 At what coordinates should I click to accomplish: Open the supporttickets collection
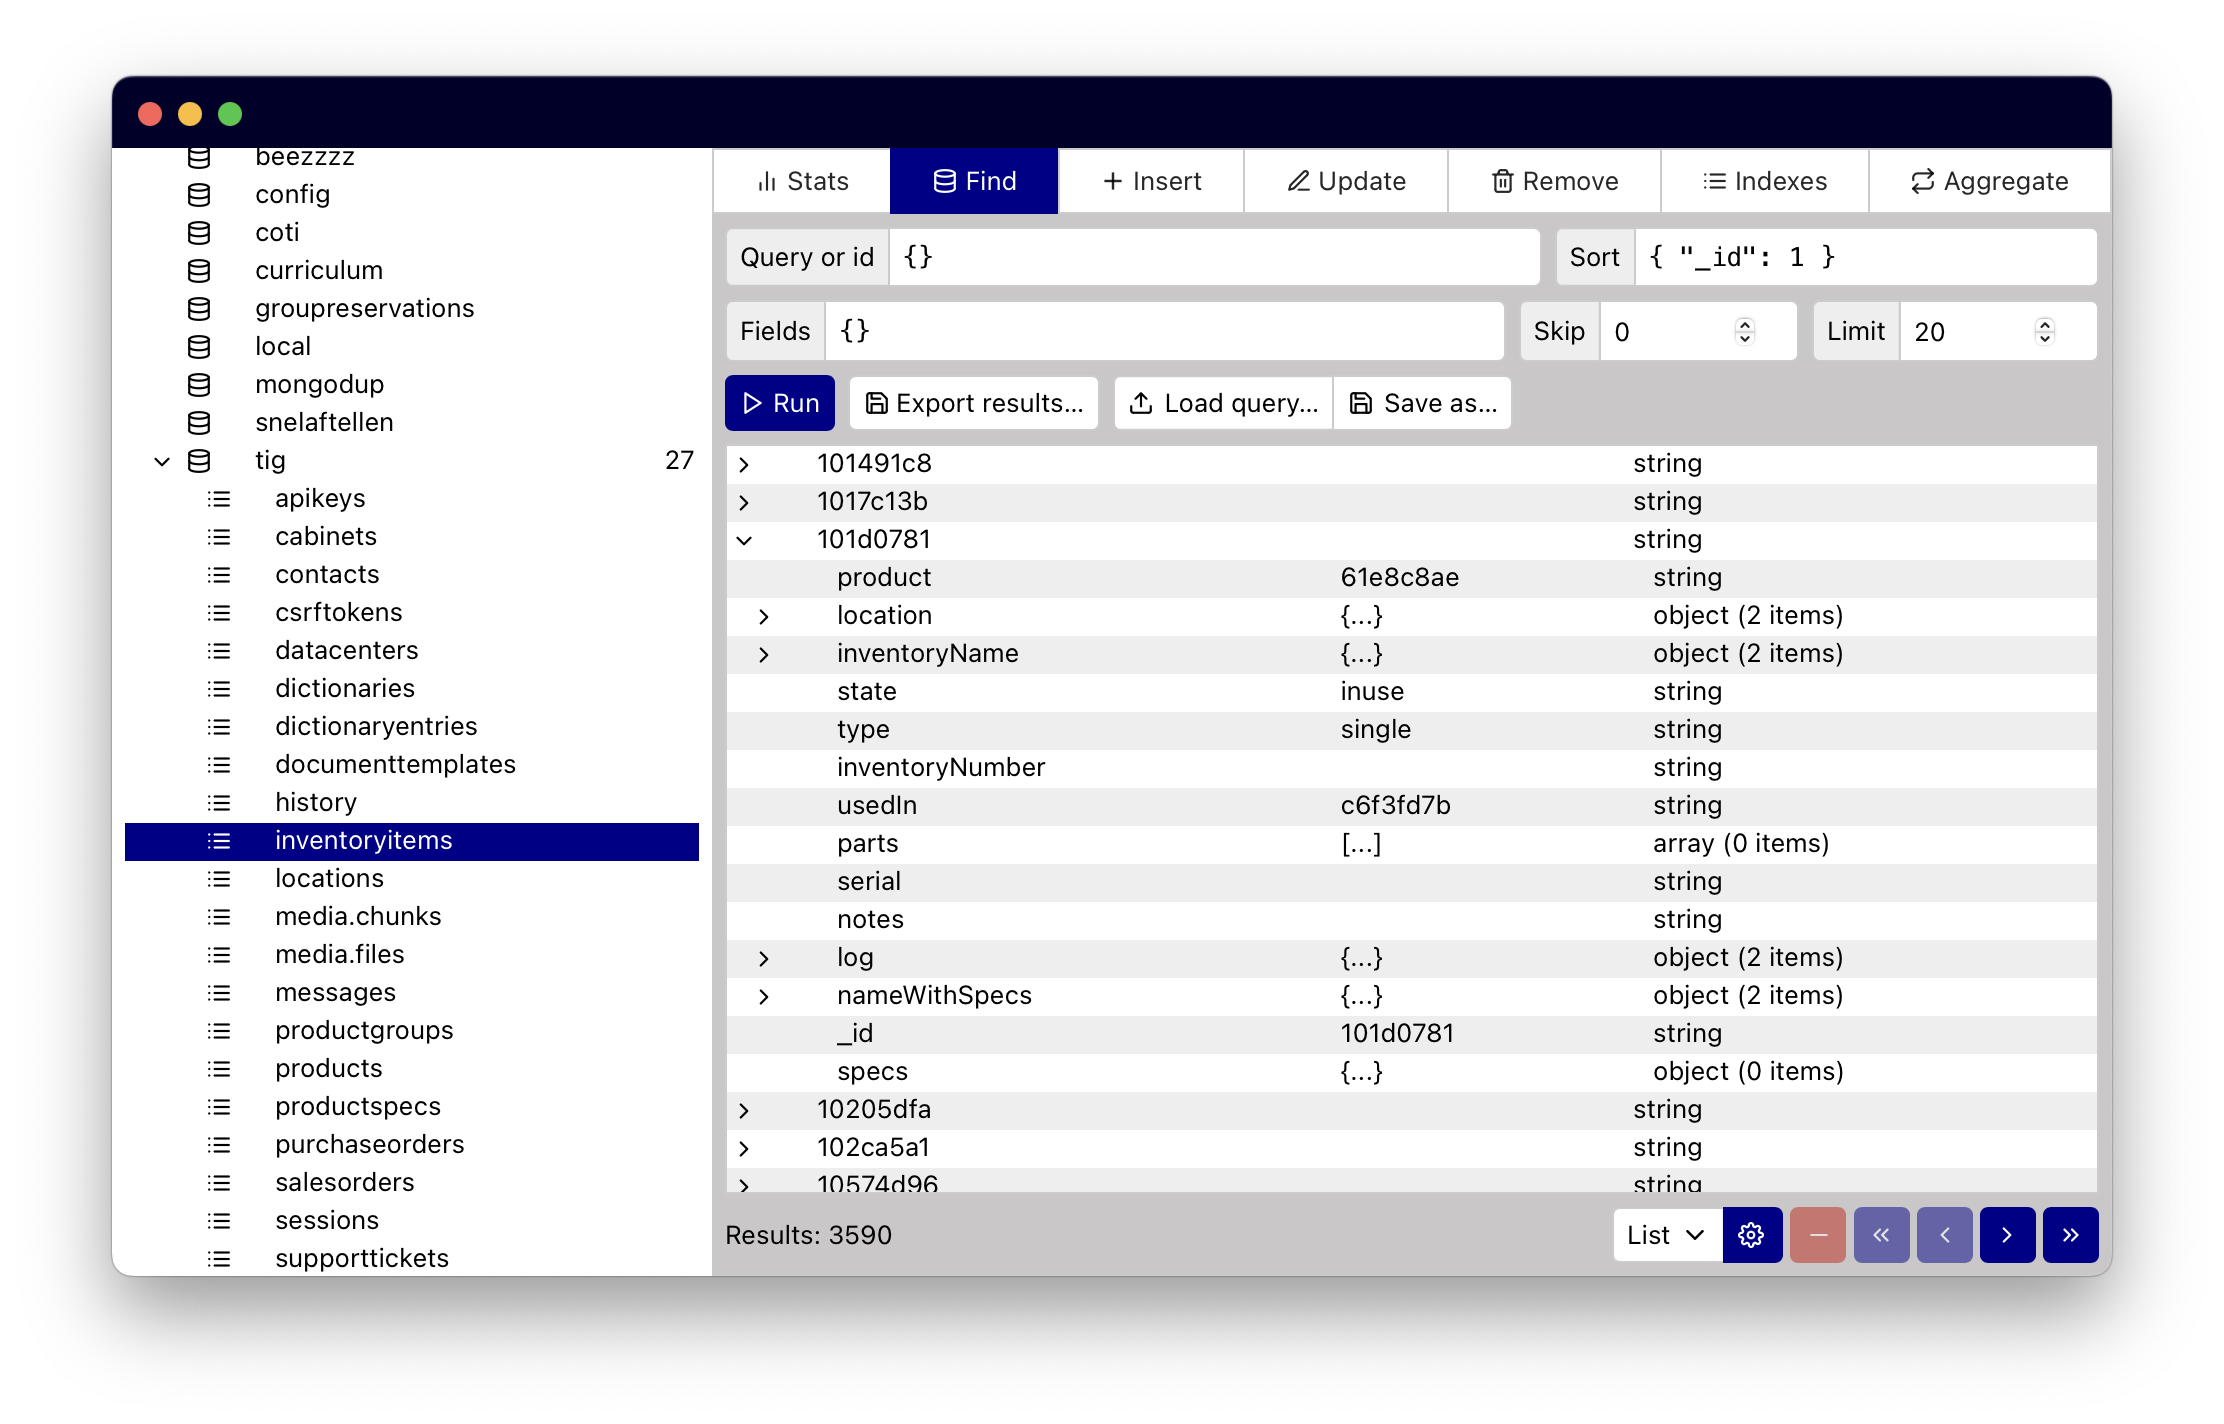point(362,1258)
